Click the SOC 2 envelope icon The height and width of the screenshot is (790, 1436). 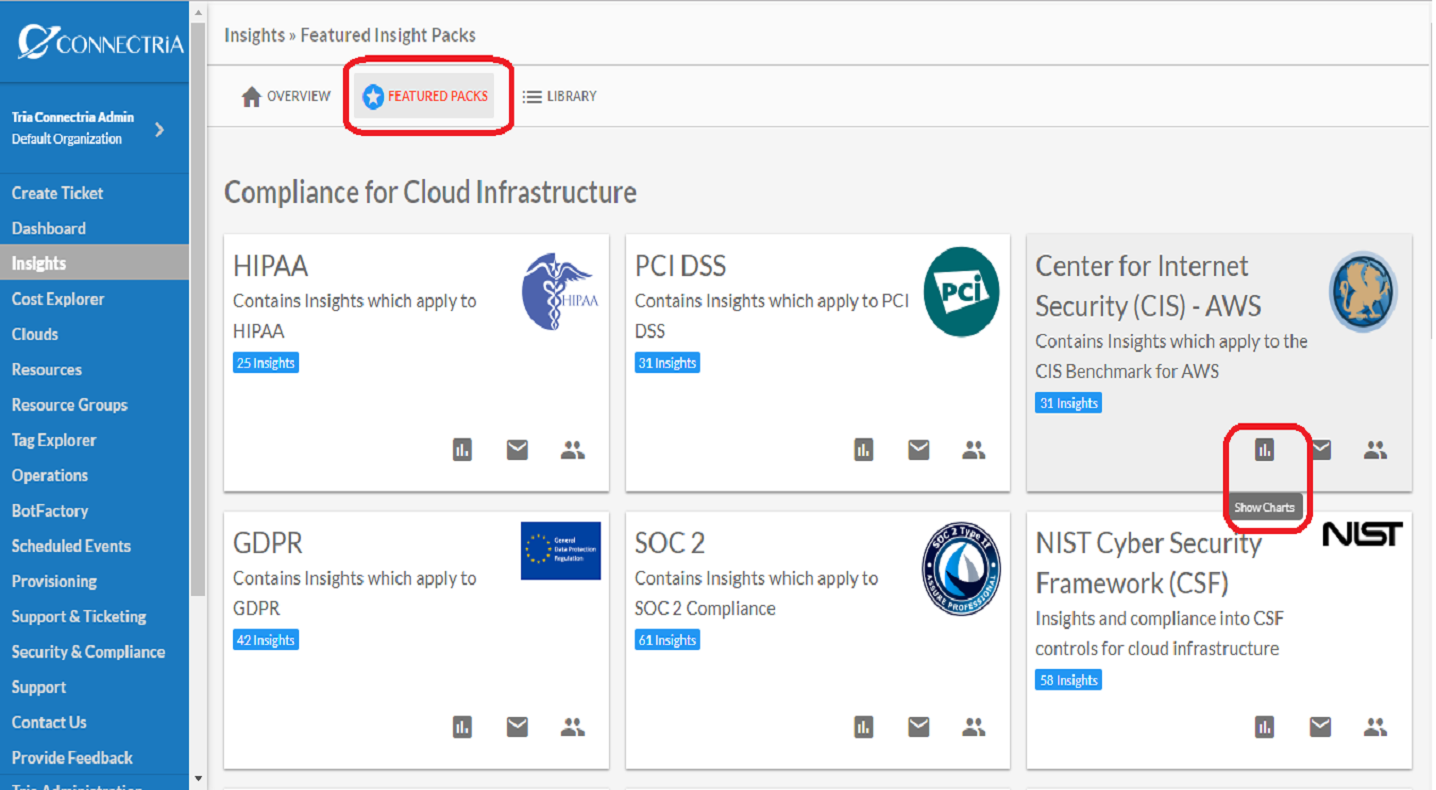tap(919, 727)
